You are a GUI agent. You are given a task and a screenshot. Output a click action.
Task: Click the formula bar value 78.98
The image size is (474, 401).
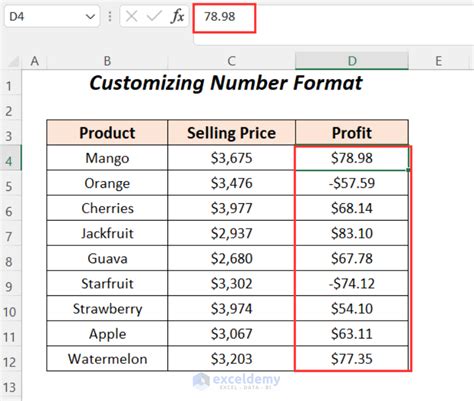[220, 16]
